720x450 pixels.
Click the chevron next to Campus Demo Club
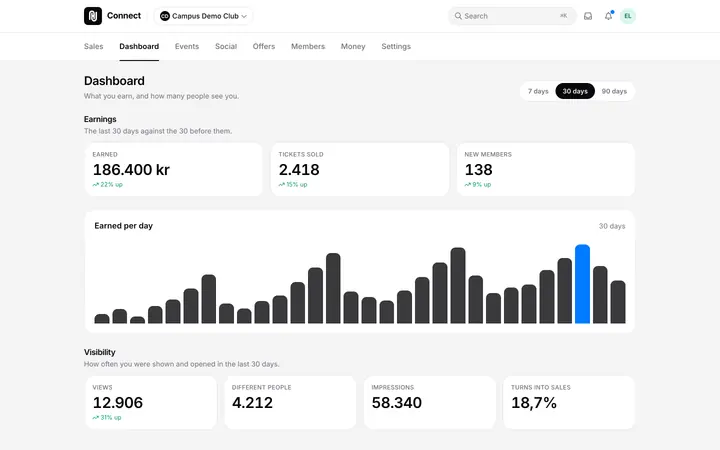tap(244, 16)
